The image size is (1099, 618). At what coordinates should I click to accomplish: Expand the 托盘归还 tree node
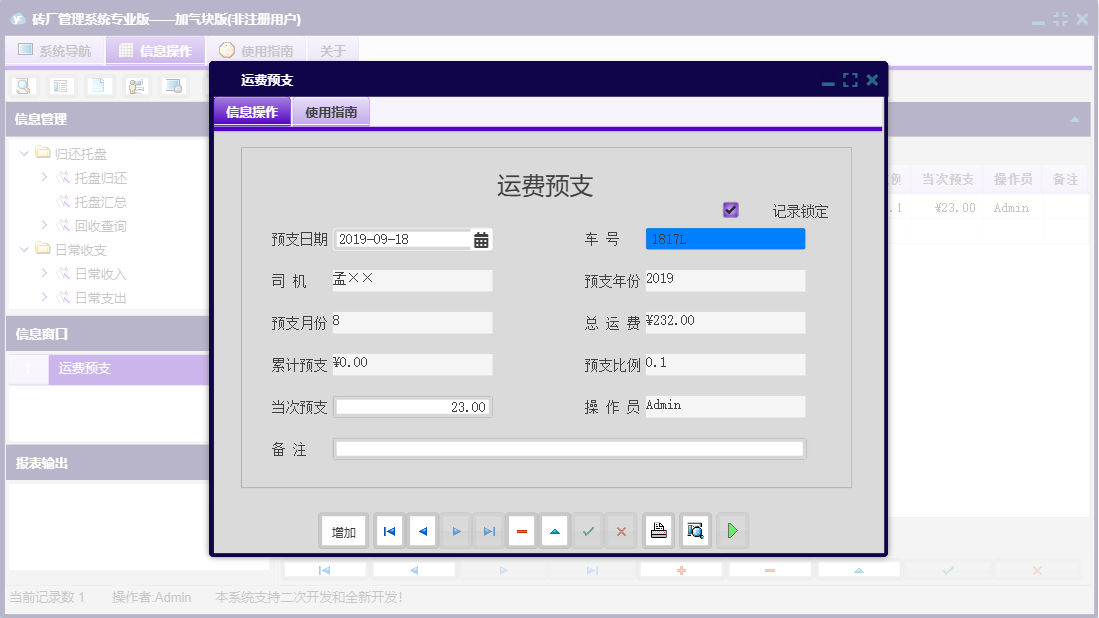tap(42, 177)
